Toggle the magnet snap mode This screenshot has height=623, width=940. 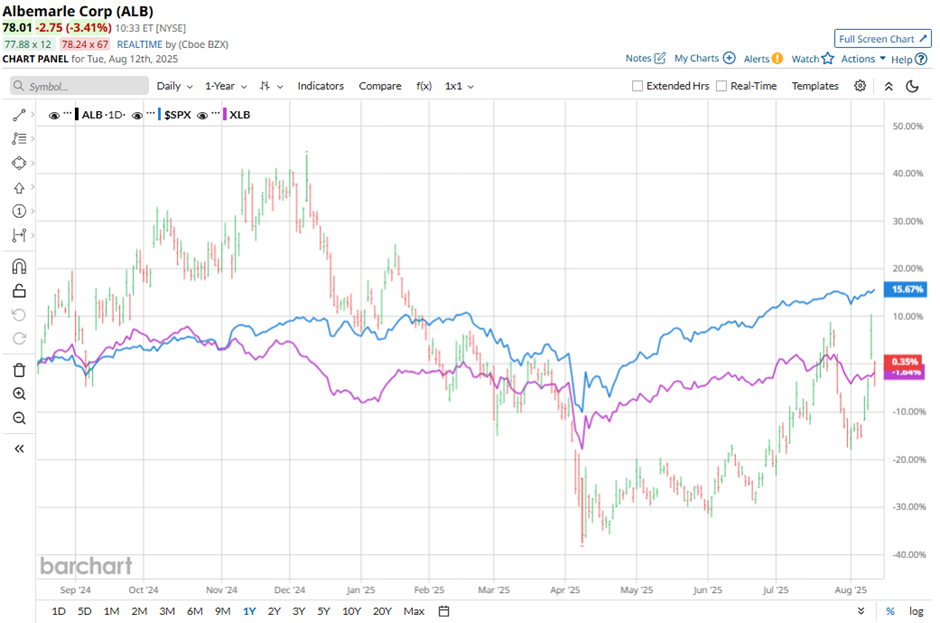(x=19, y=266)
